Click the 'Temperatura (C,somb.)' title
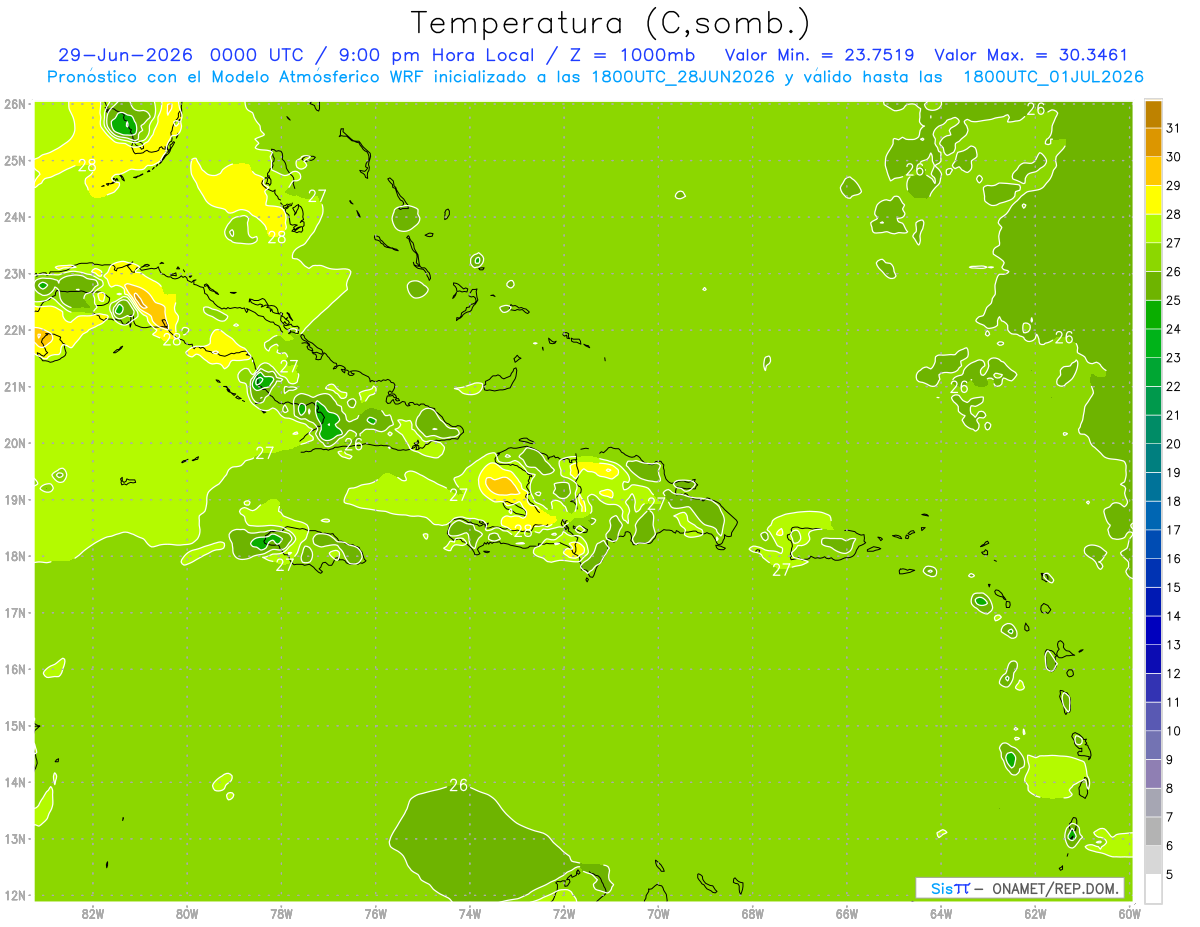The height and width of the screenshot is (927, 1200). pos(611,23)
